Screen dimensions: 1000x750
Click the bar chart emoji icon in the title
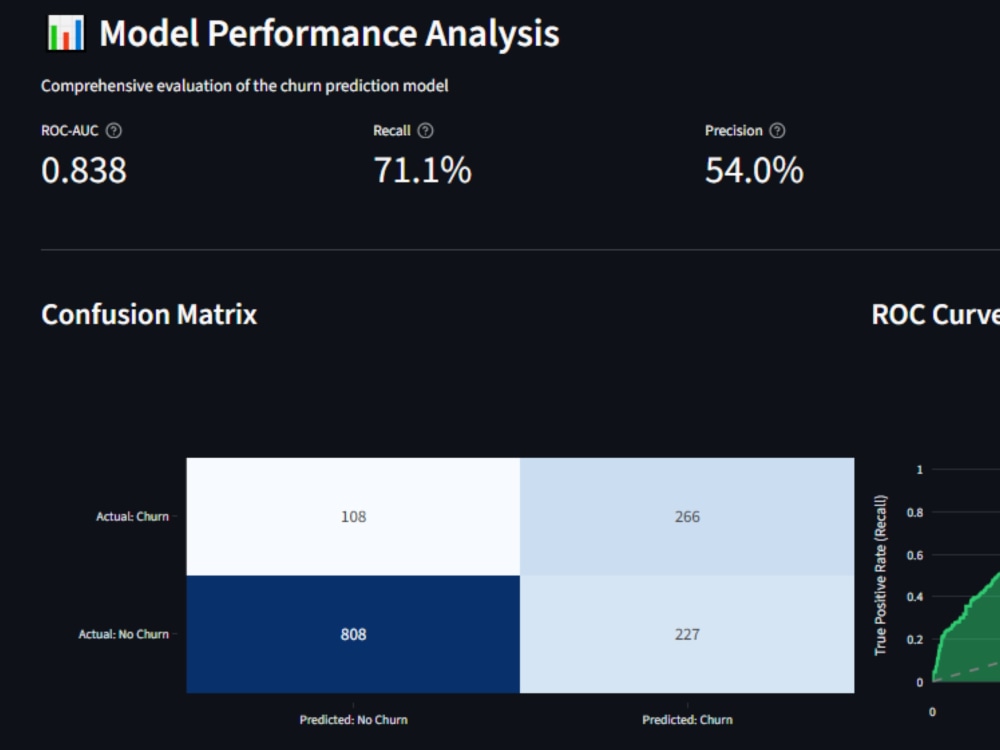pyautogui.click(x=66, y=33)
